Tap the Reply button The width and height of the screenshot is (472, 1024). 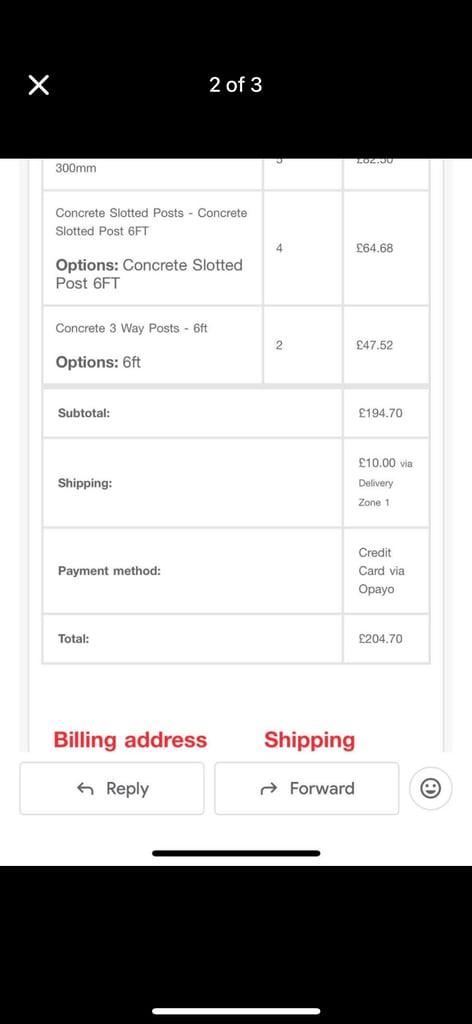[x=112, y=788]
